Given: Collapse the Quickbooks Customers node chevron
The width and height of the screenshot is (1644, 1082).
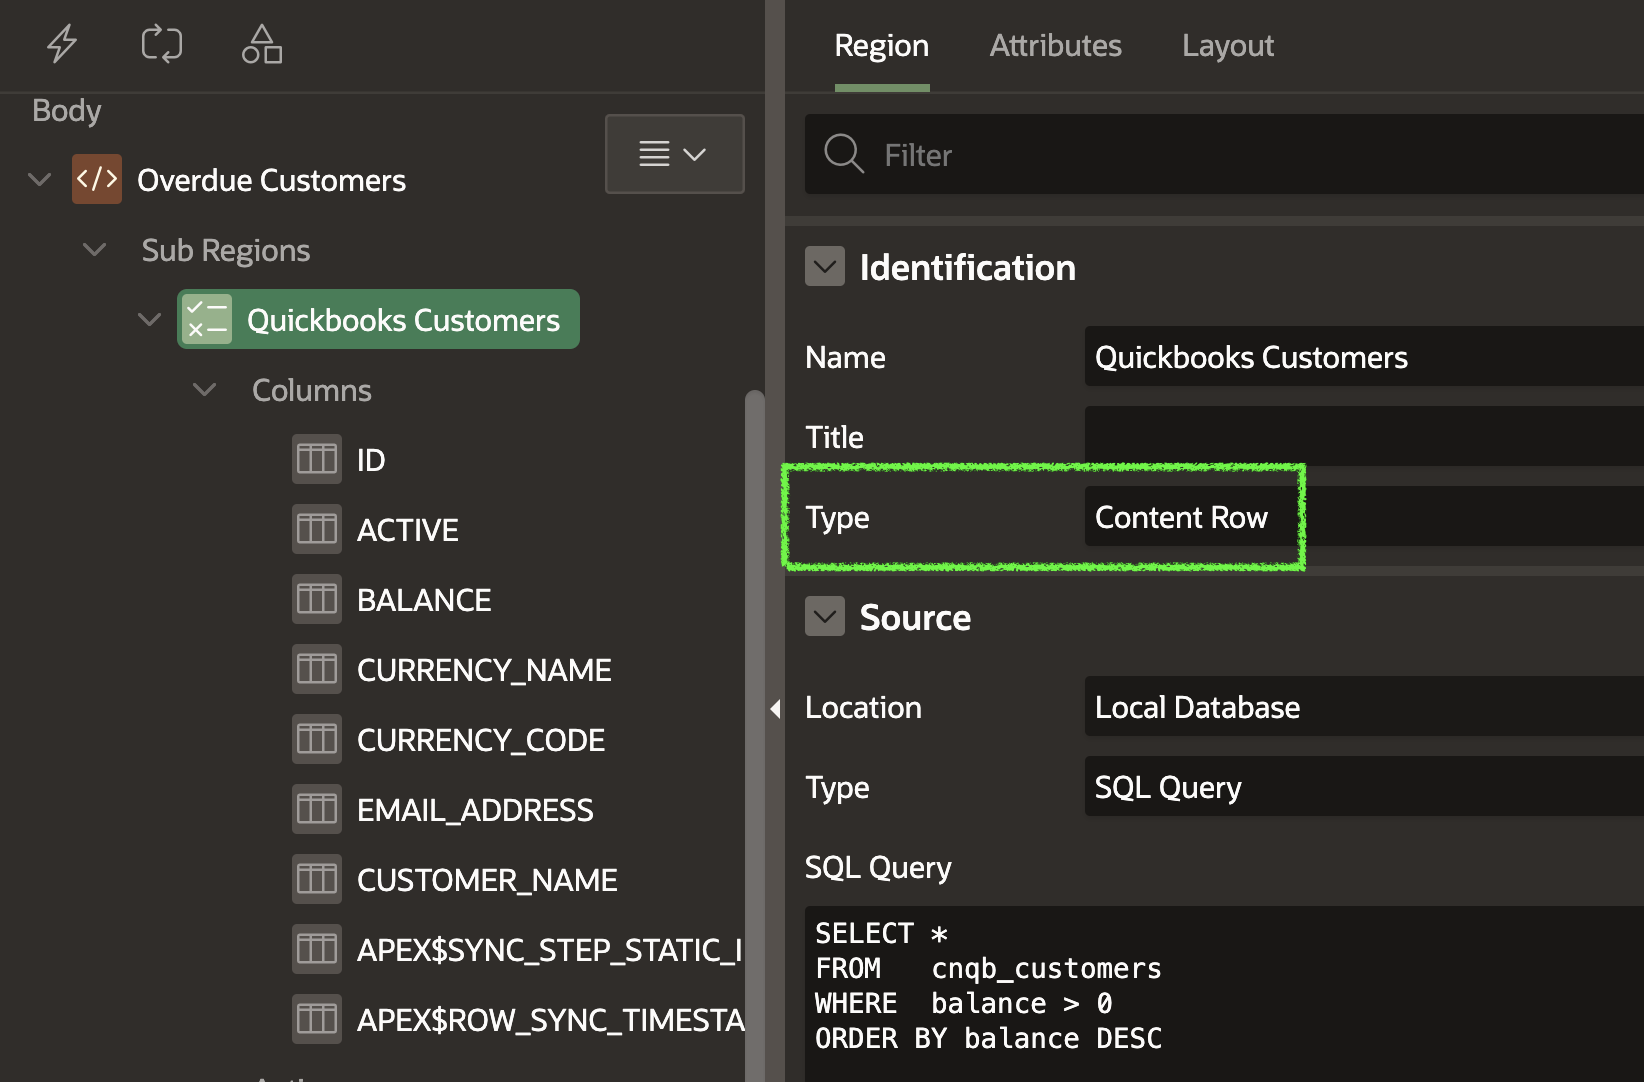Looking at the screenshot, I should 150,320.
